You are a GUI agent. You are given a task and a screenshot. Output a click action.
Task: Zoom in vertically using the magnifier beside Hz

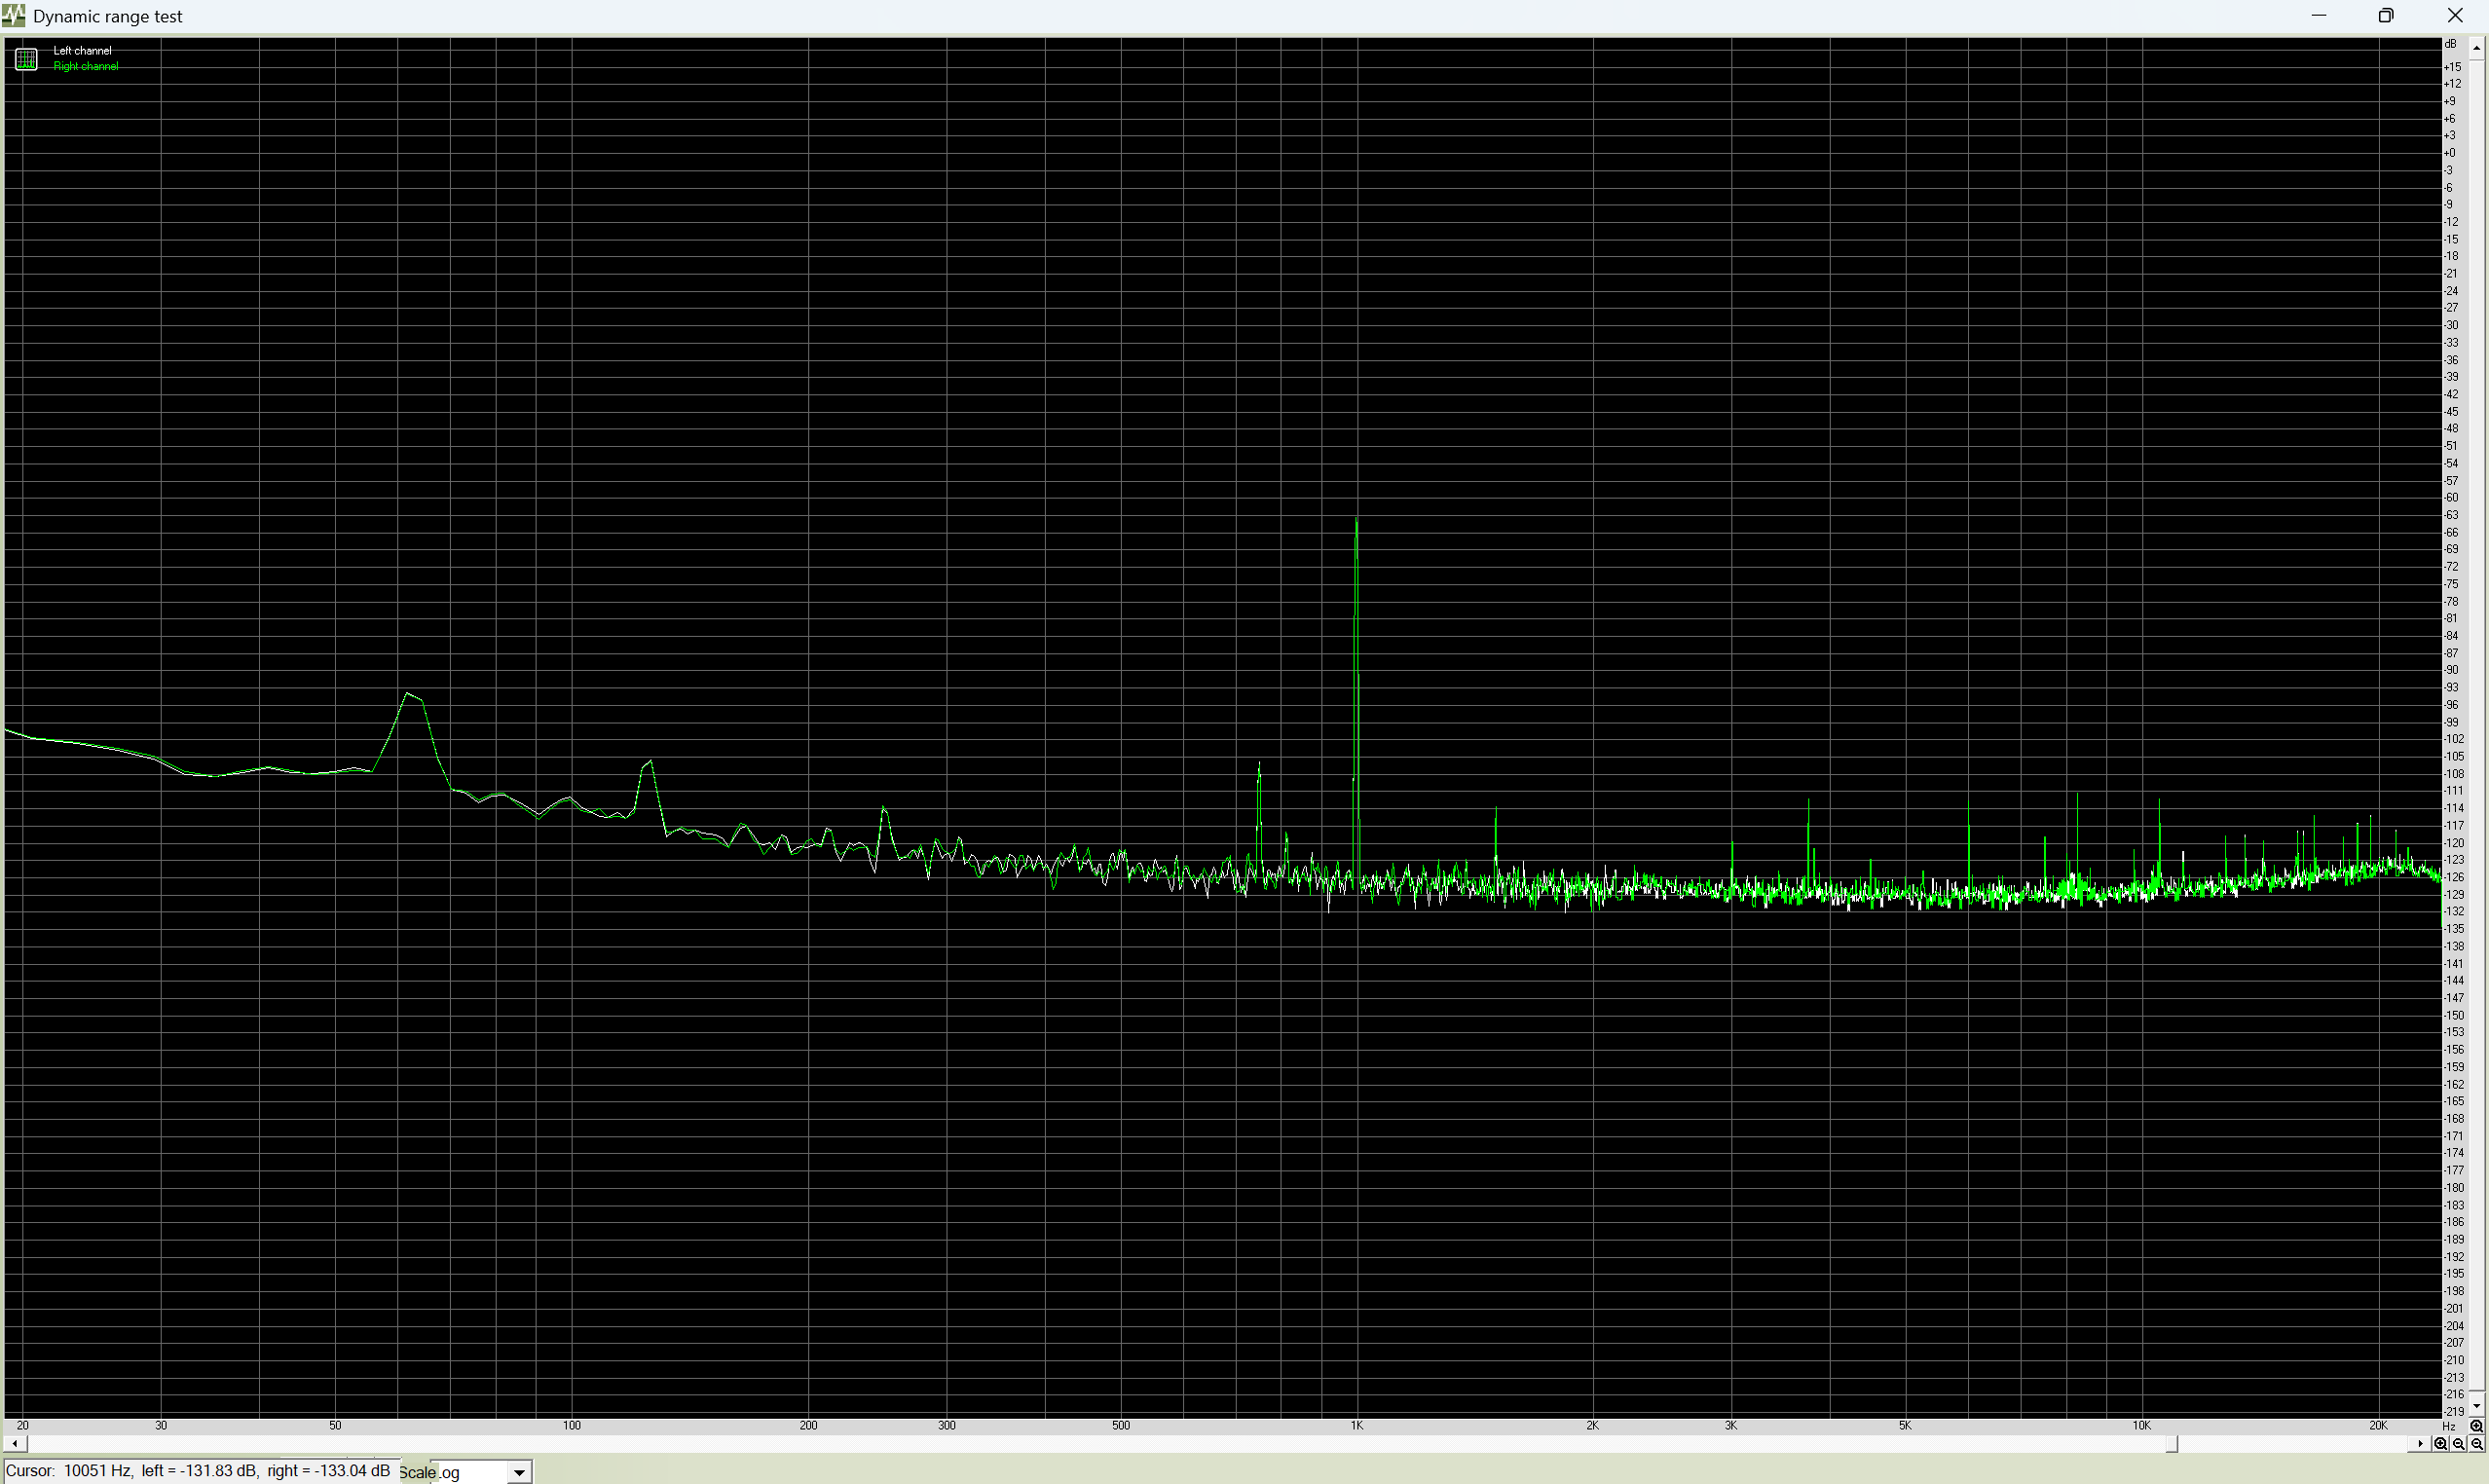[x=2477, y=1426]
